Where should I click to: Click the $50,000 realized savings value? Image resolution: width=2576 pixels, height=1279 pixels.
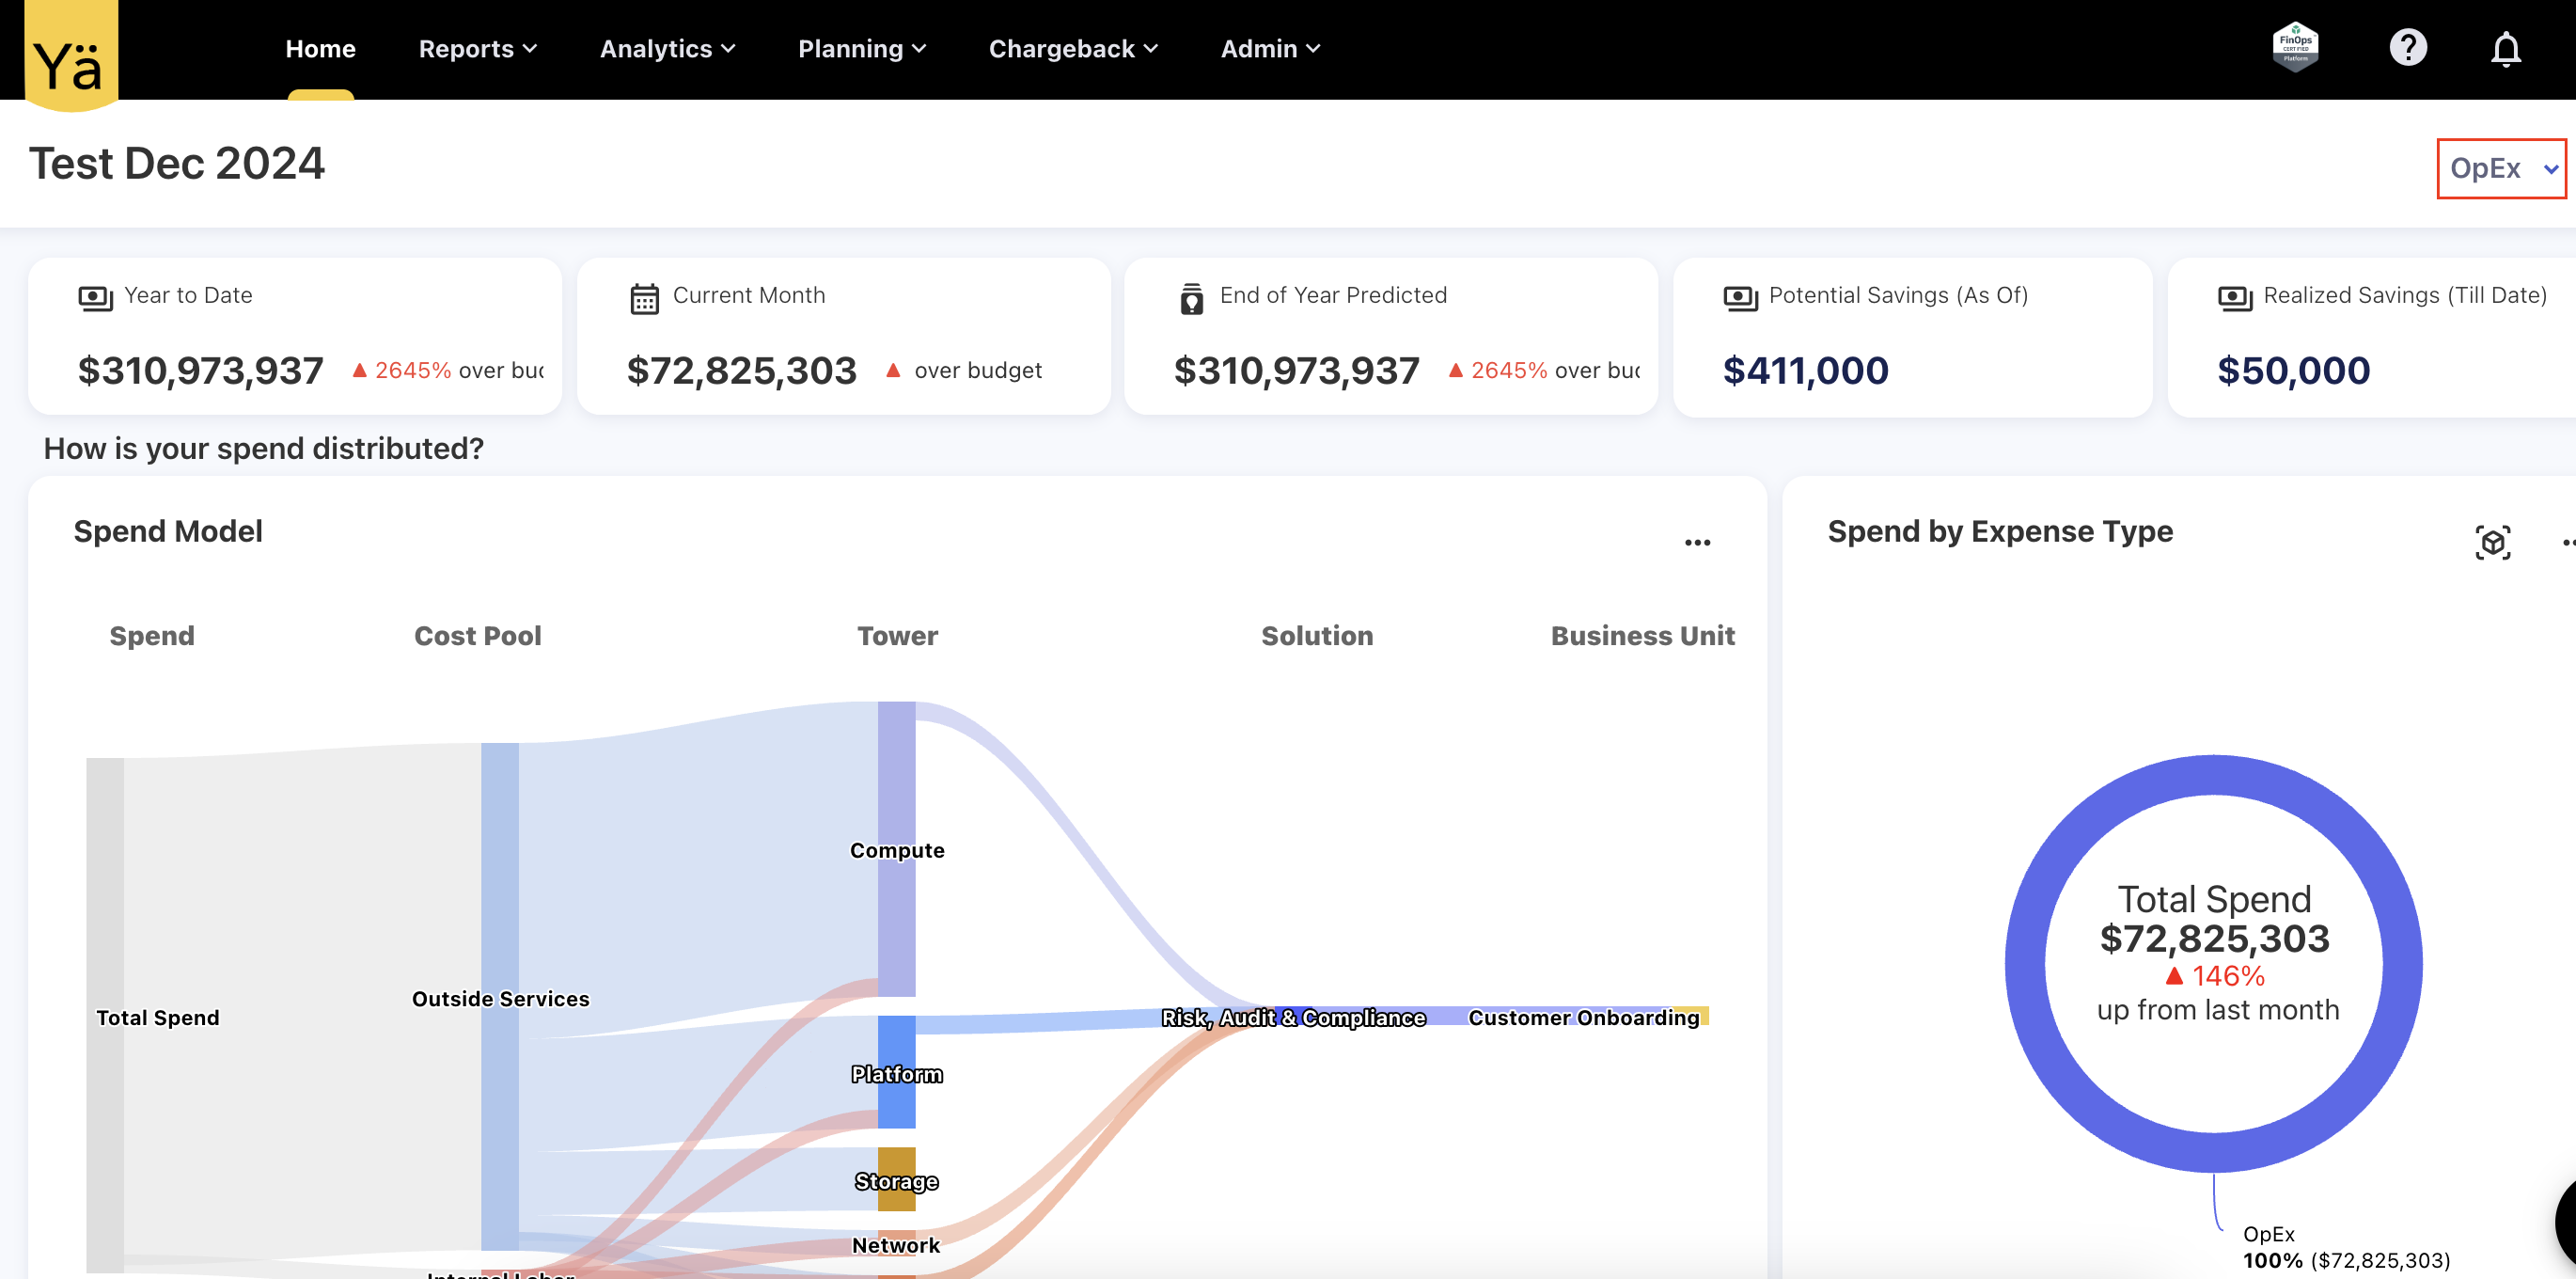point(2293,371)
